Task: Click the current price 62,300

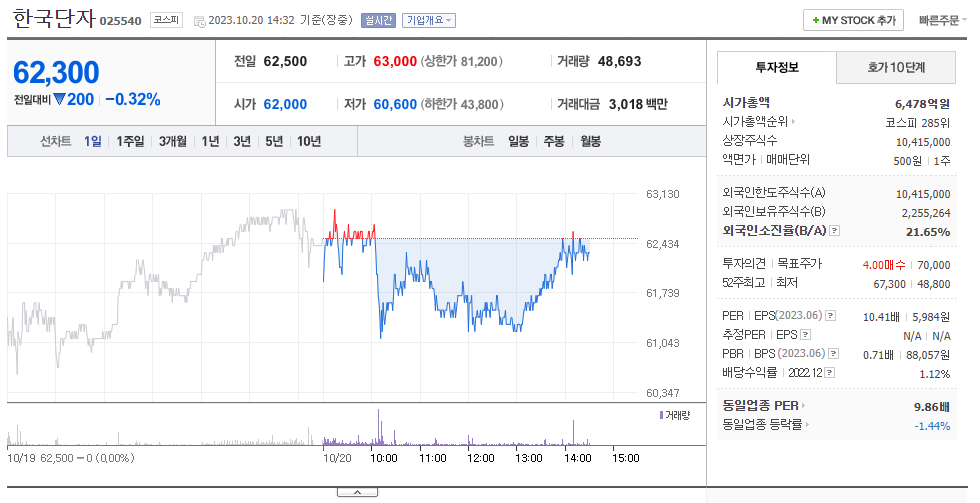Action: [x=56, y=72]
